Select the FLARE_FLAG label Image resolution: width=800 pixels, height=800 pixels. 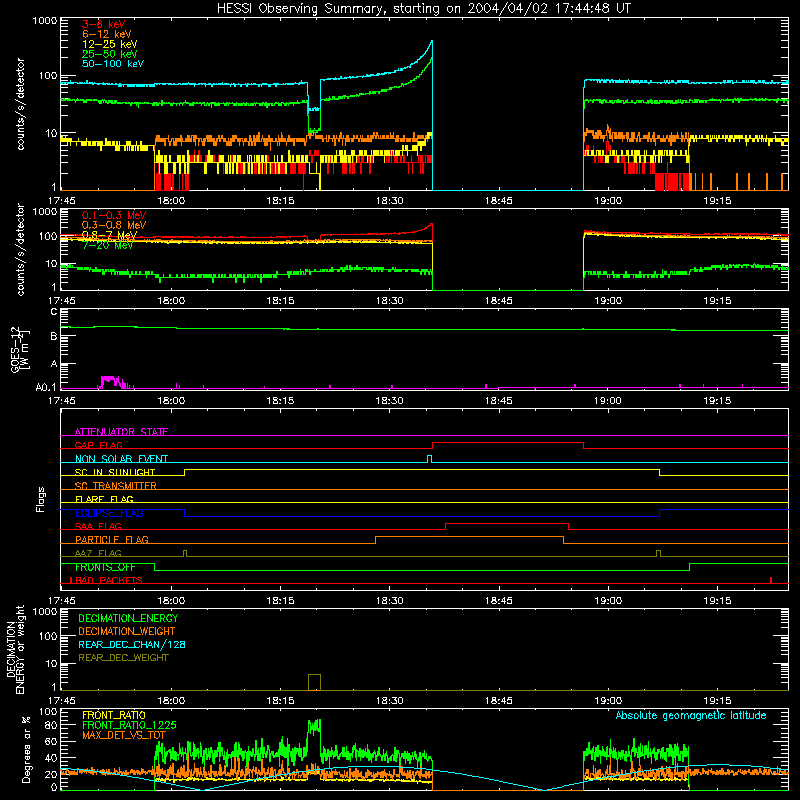pyautogui.click(x=104, y=499)
